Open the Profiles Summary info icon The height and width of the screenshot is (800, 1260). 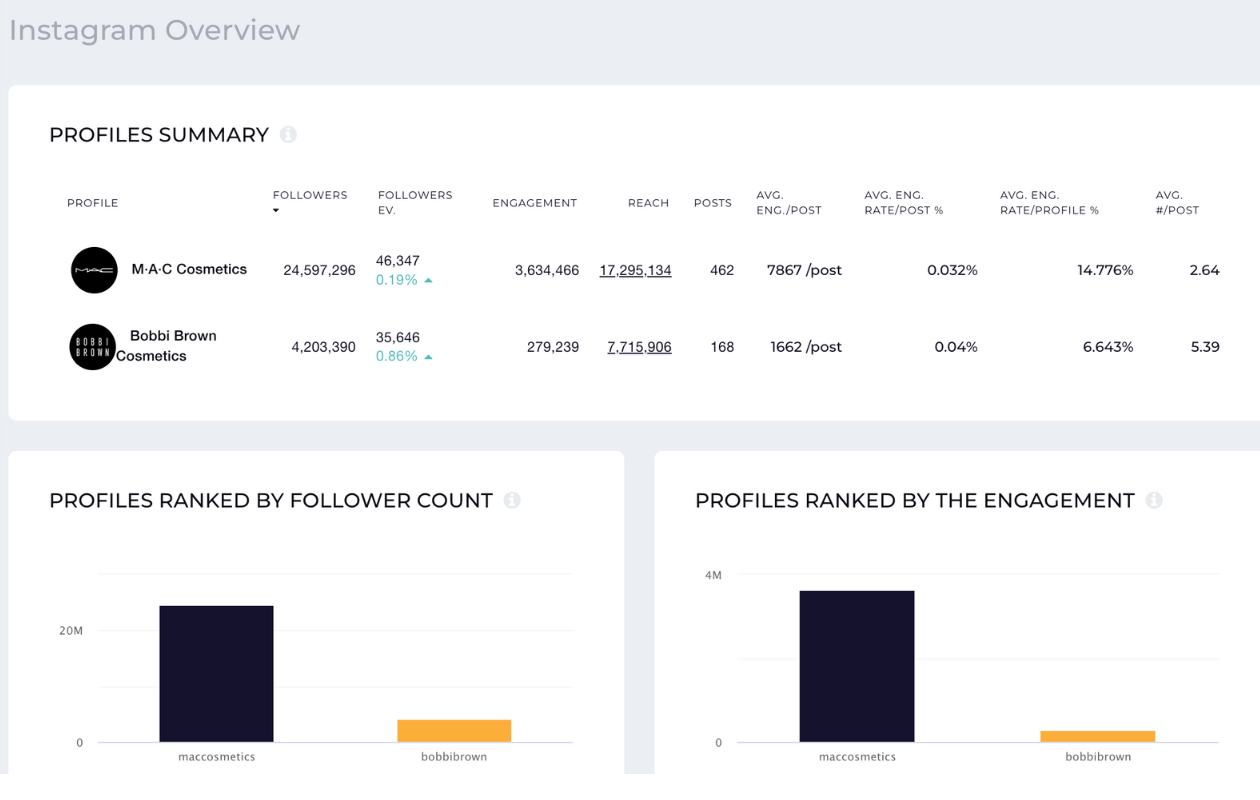[x=288, y=135]
